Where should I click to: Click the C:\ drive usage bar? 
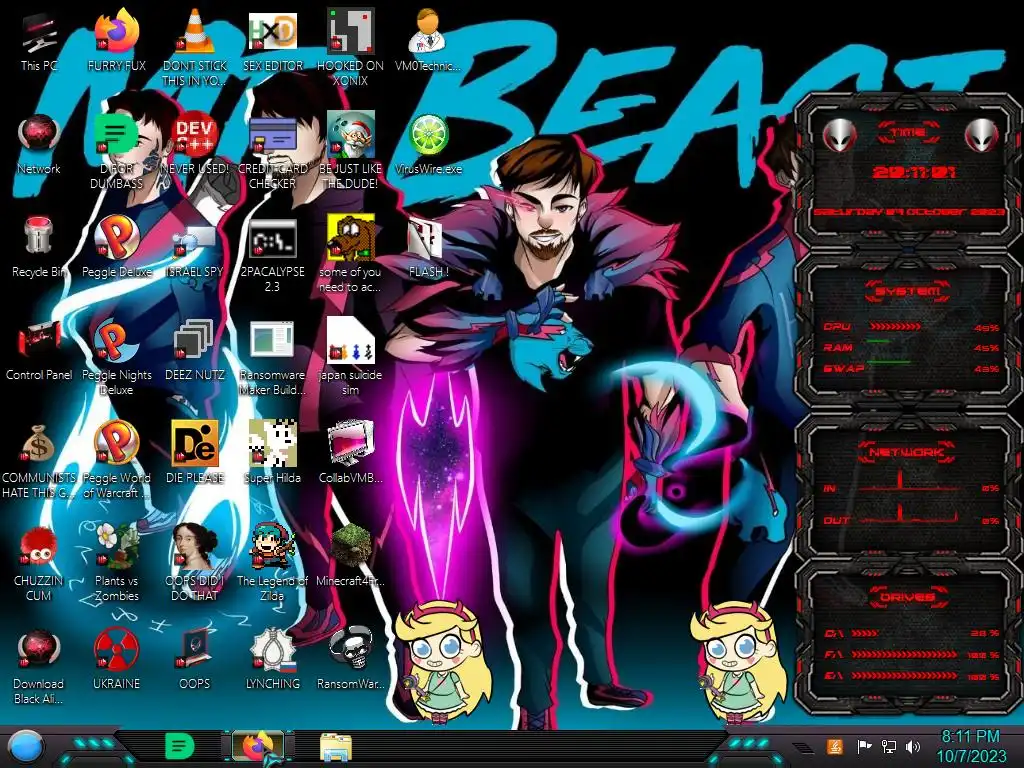(x=865, y=633)
